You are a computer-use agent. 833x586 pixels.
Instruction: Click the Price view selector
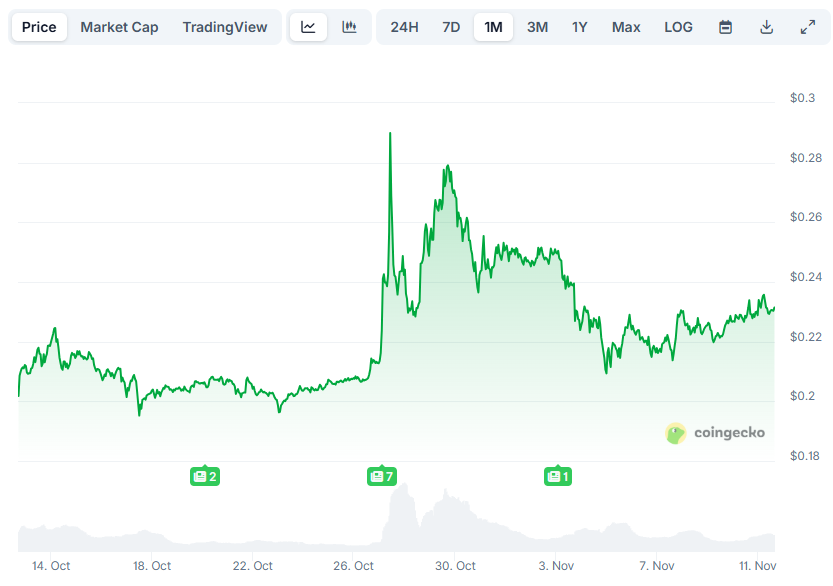[x=39, y=27]
